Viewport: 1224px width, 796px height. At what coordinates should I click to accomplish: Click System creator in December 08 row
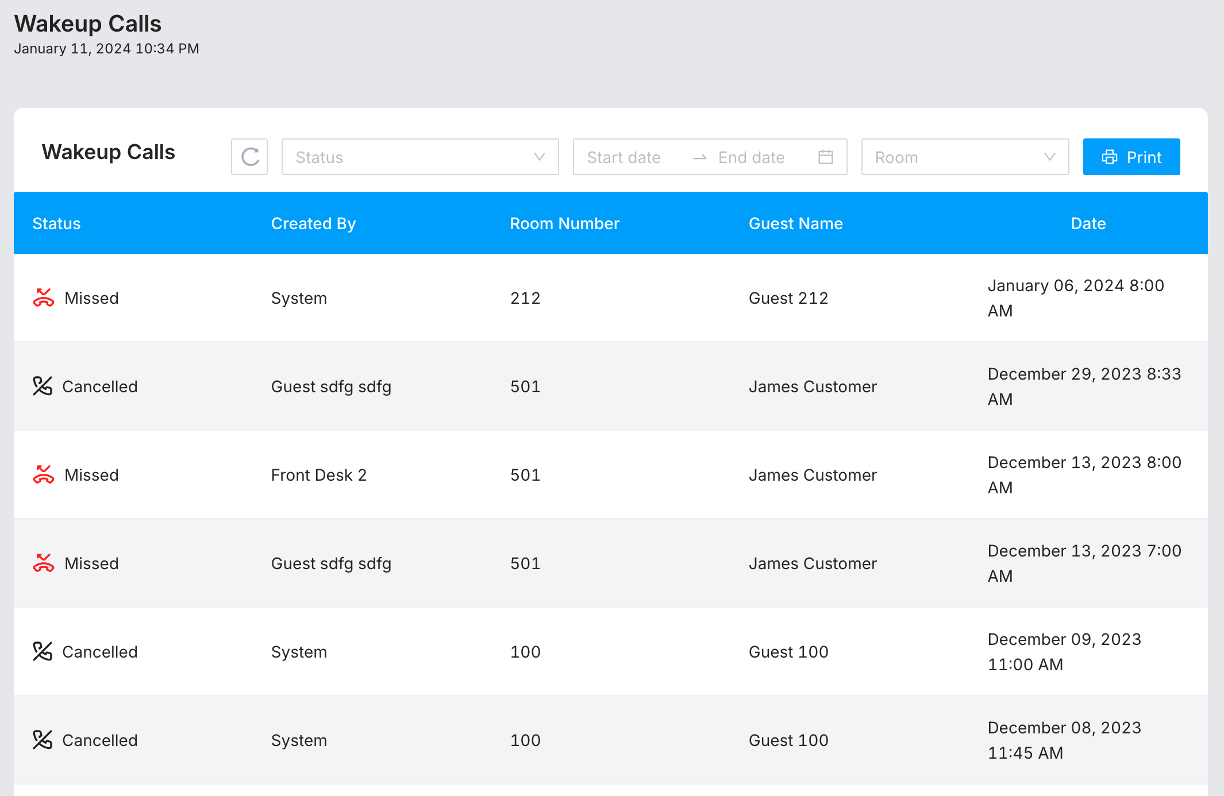(299, 740)
